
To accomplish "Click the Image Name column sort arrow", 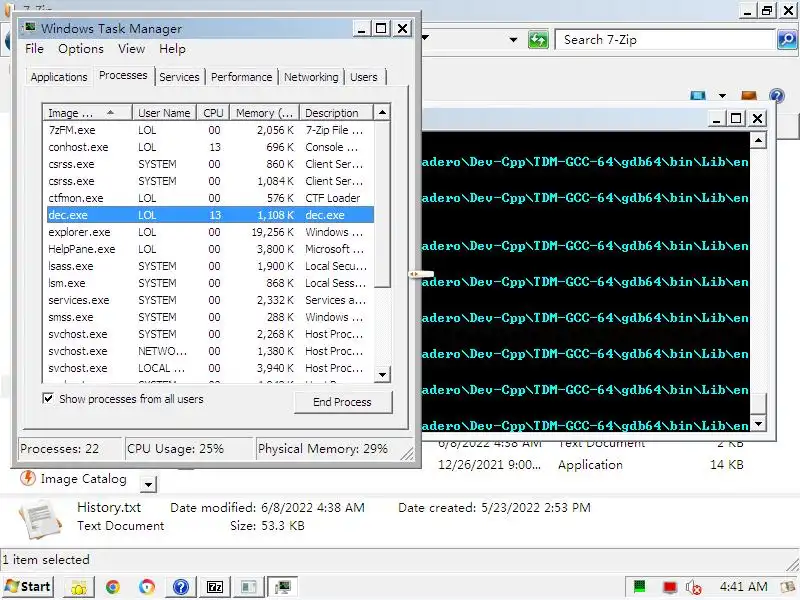I will pyautogui.click(x=110, y=112).
